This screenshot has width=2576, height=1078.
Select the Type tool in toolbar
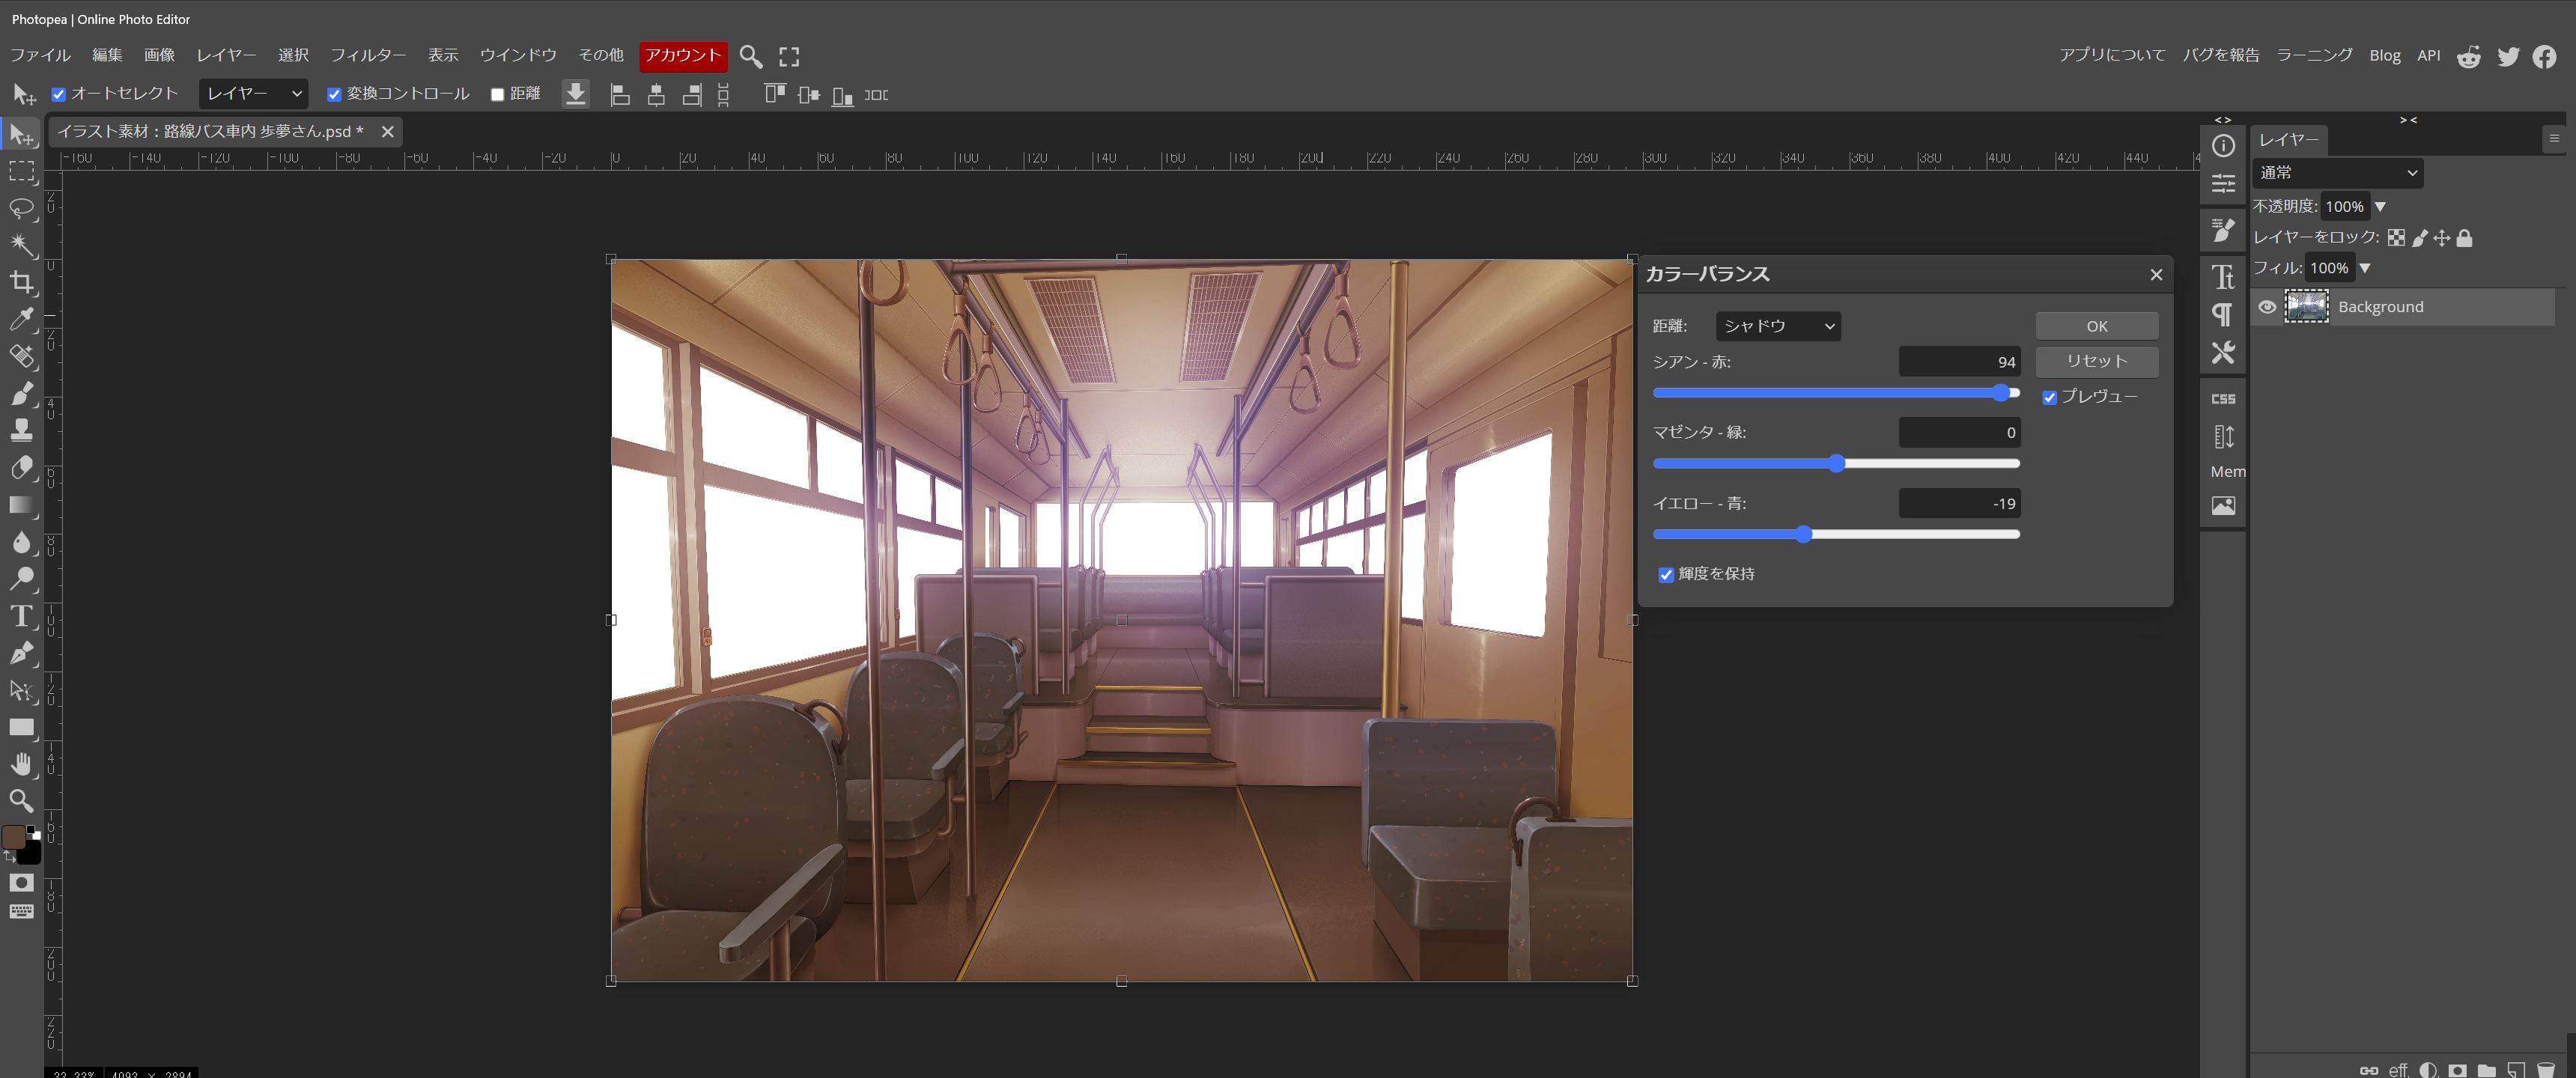(x=21, y=616)
